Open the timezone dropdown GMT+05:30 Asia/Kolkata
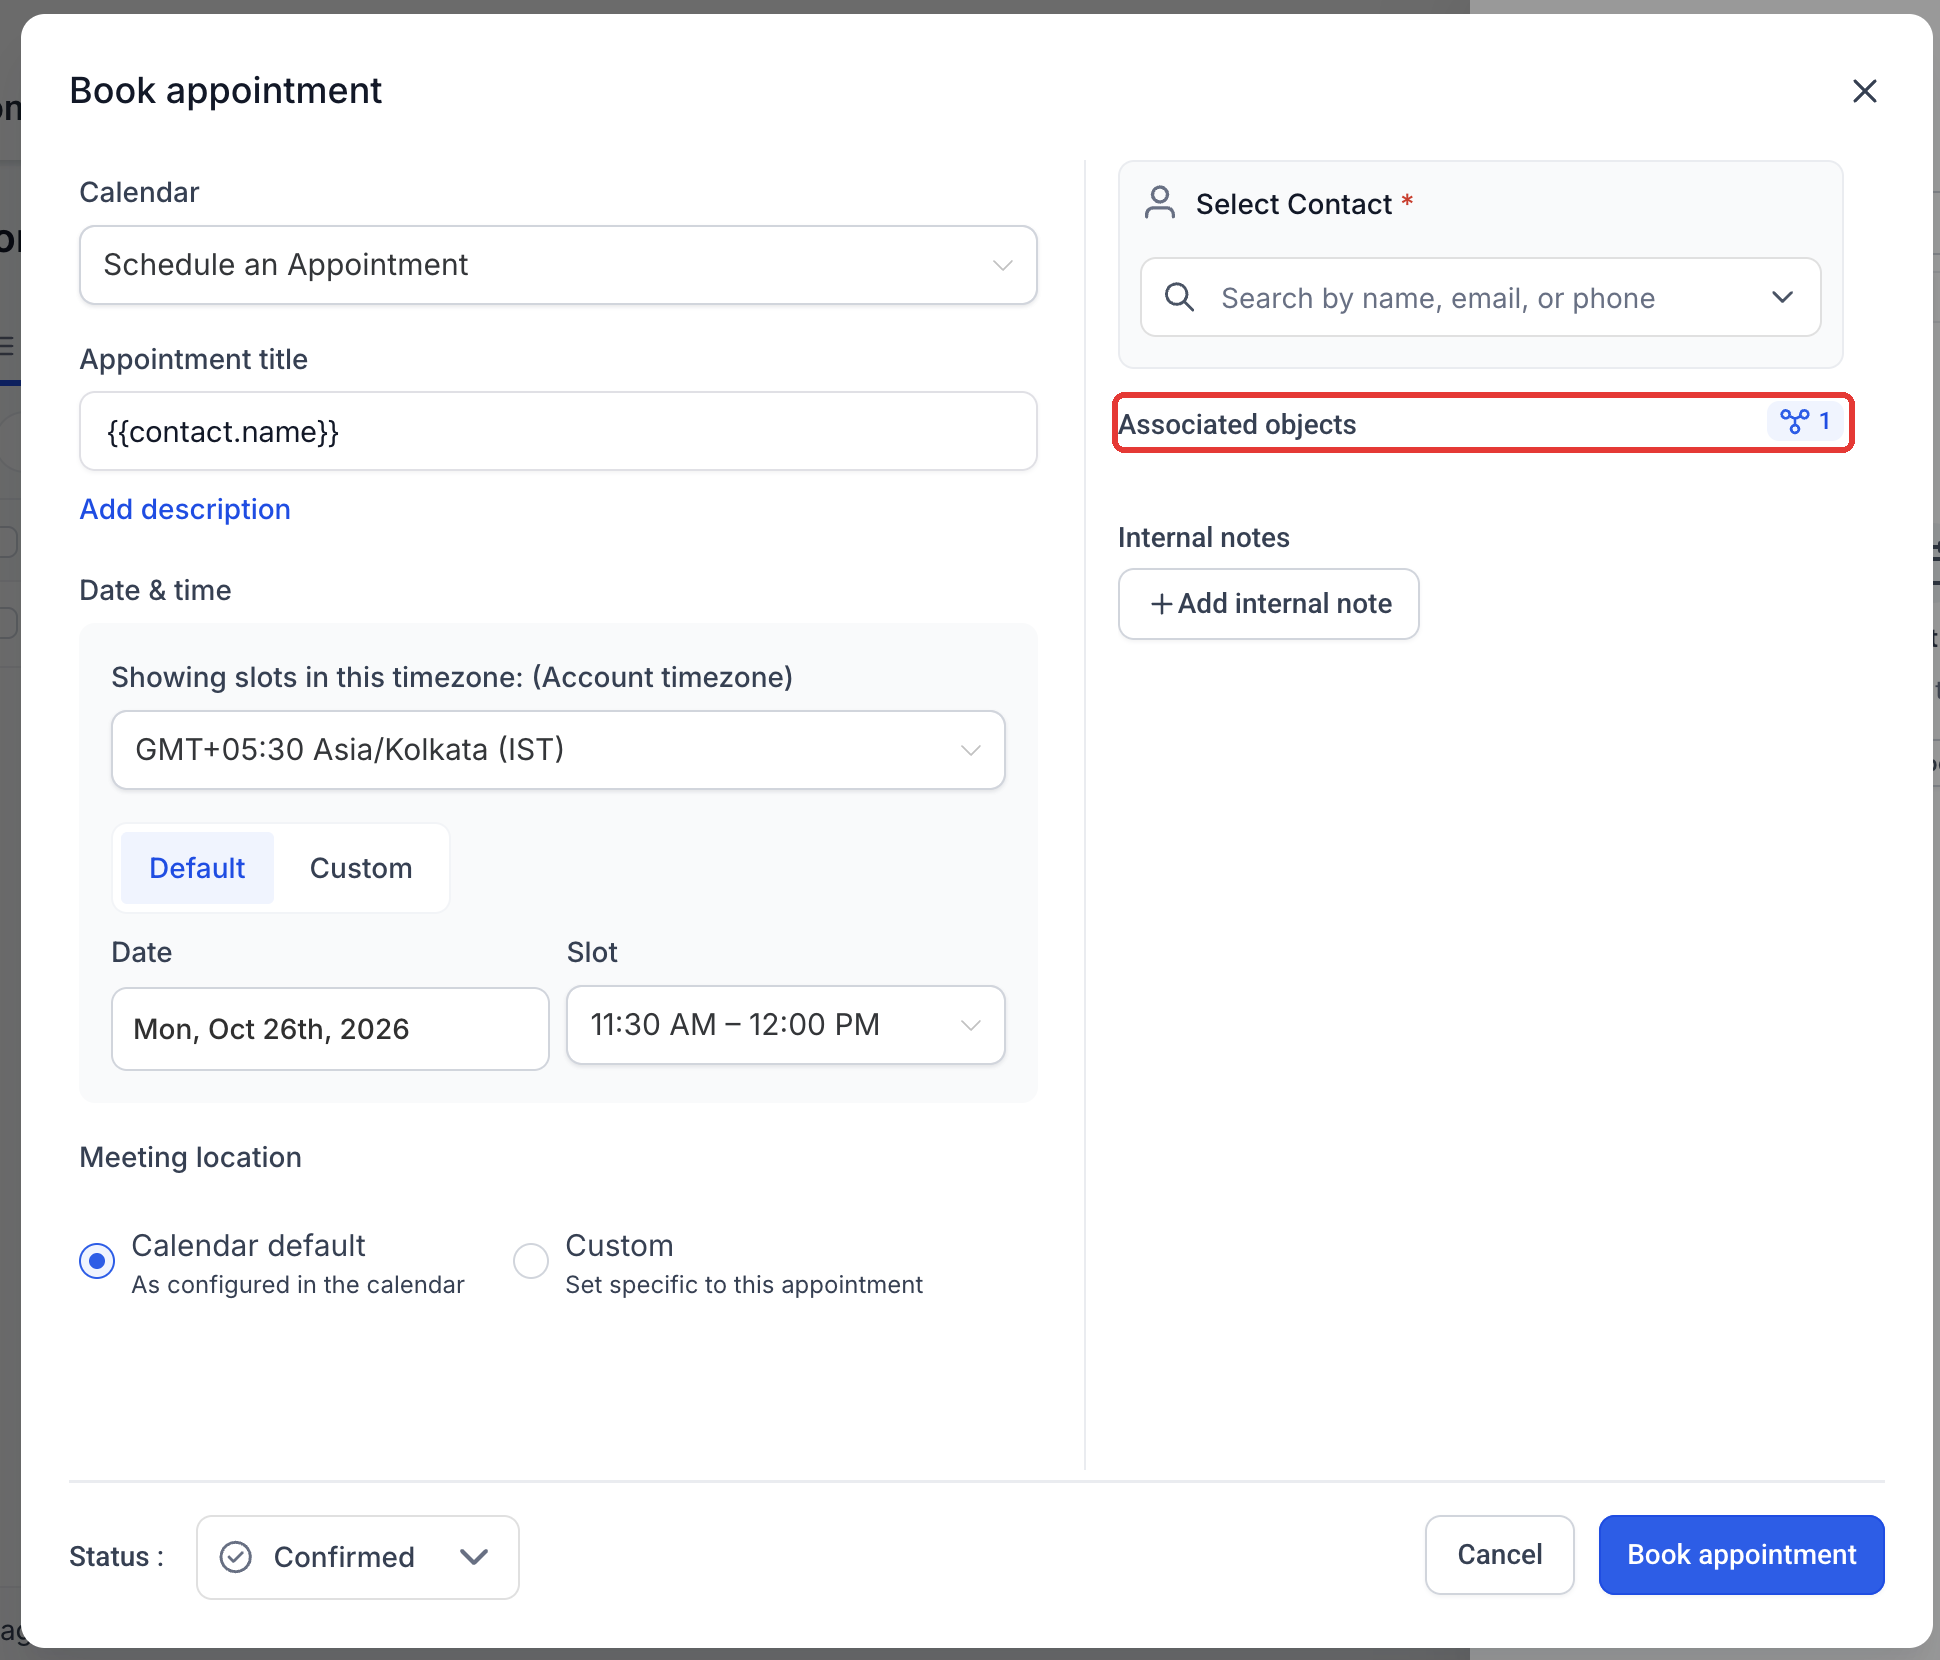 point(558,750)
